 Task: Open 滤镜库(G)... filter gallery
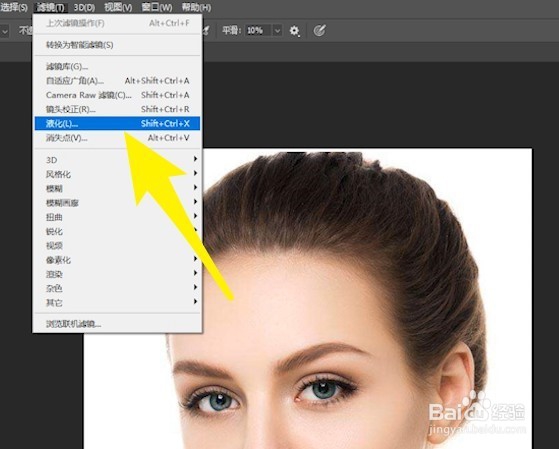point(117,66)
